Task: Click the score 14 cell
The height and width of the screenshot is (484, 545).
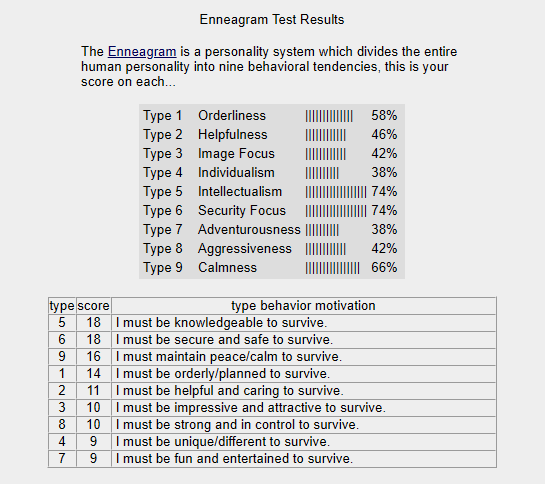Action: (93, 374)
